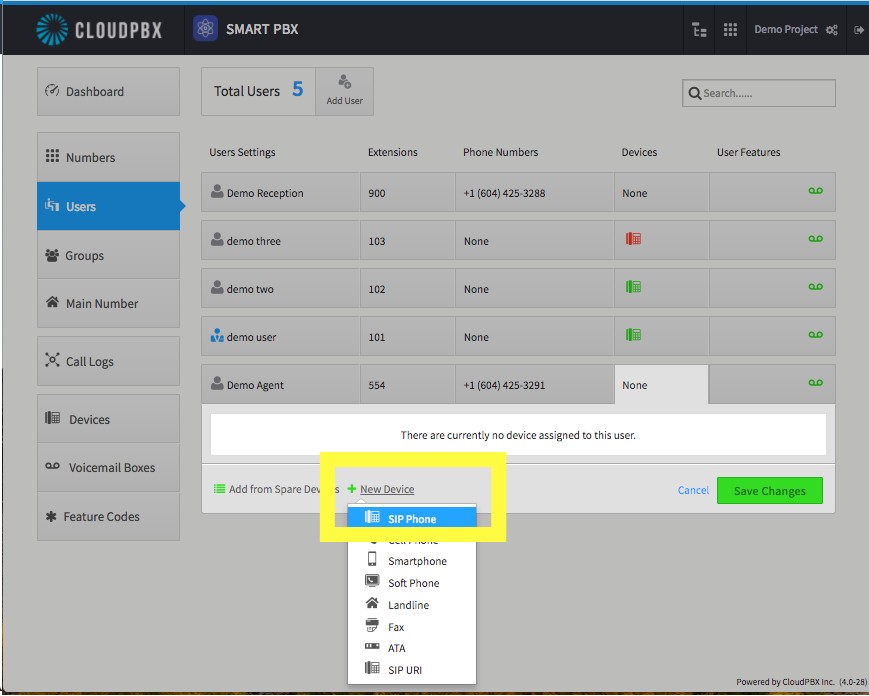Click voicemail feature icon for Demo Reception
869x696 pixels.
pyautogui.click(x=815, y=191)
